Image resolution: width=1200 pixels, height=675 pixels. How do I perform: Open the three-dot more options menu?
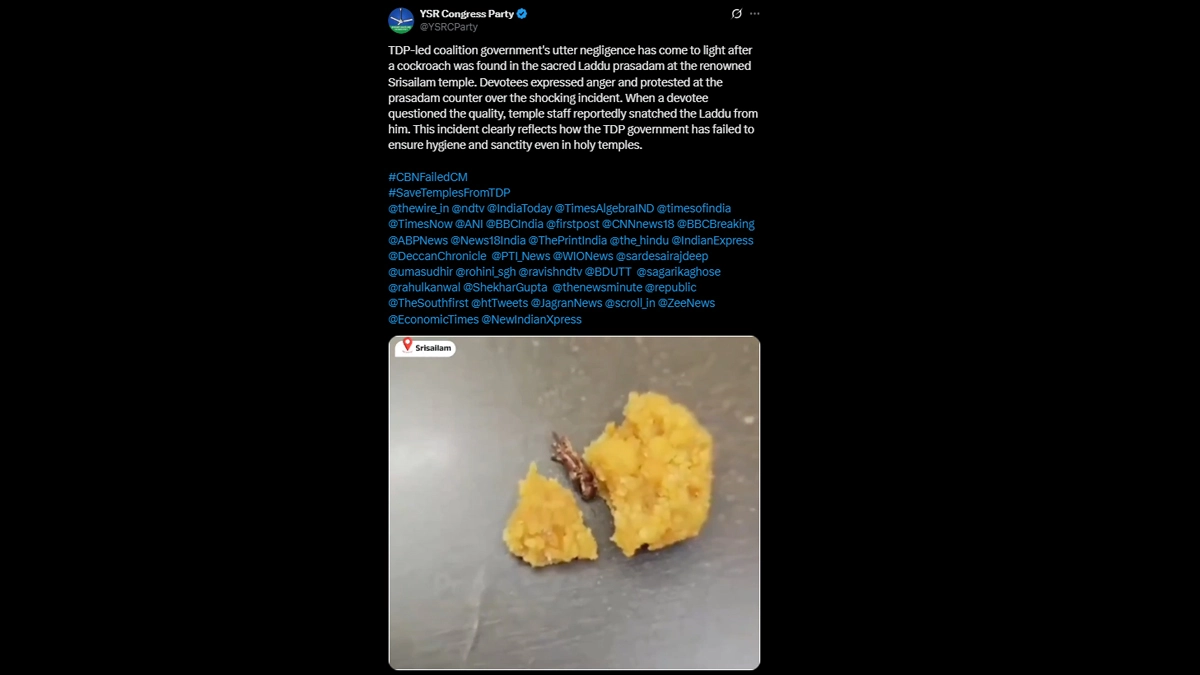coord(755,14)
